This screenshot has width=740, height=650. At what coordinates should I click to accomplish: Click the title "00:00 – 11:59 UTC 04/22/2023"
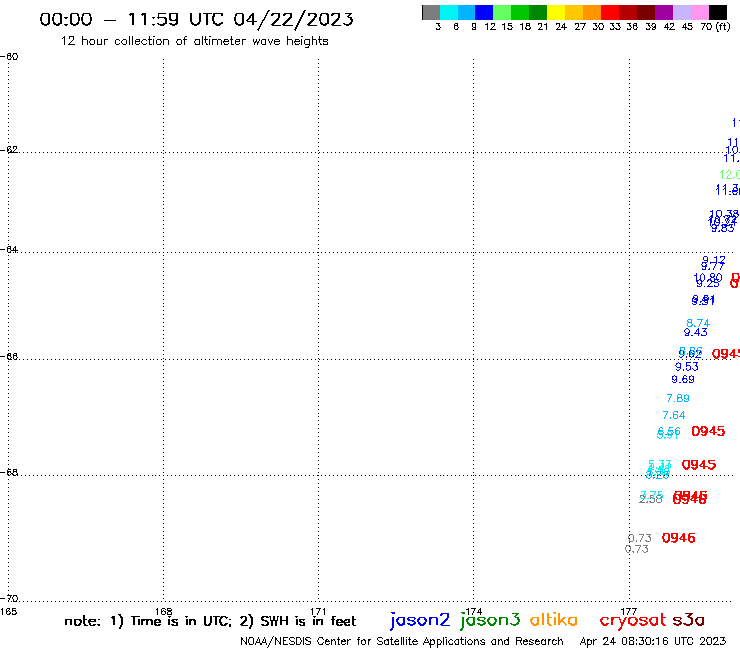pos(196,19)
